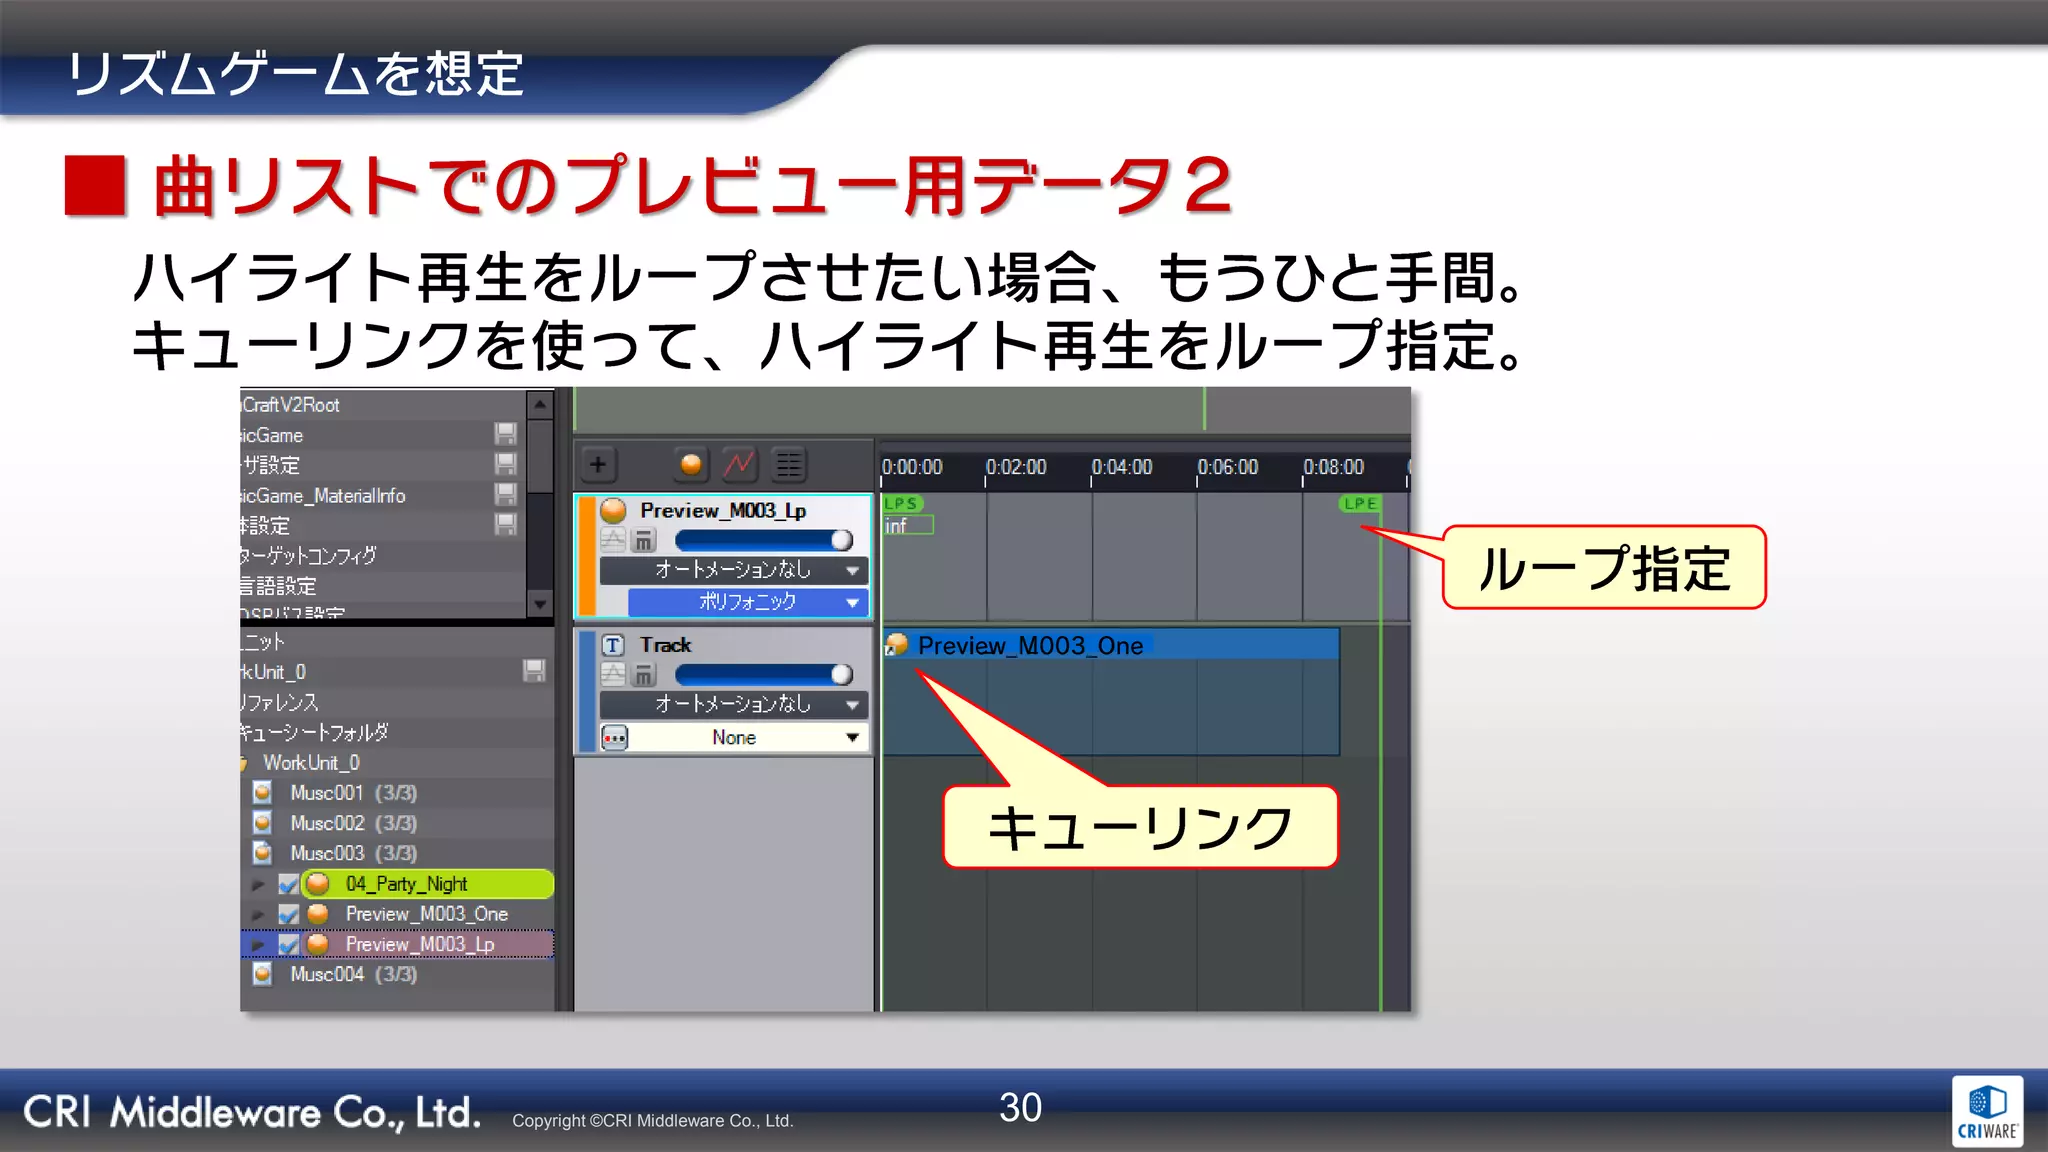Click the red automation graph toolbar icon

tap(739, 465)
